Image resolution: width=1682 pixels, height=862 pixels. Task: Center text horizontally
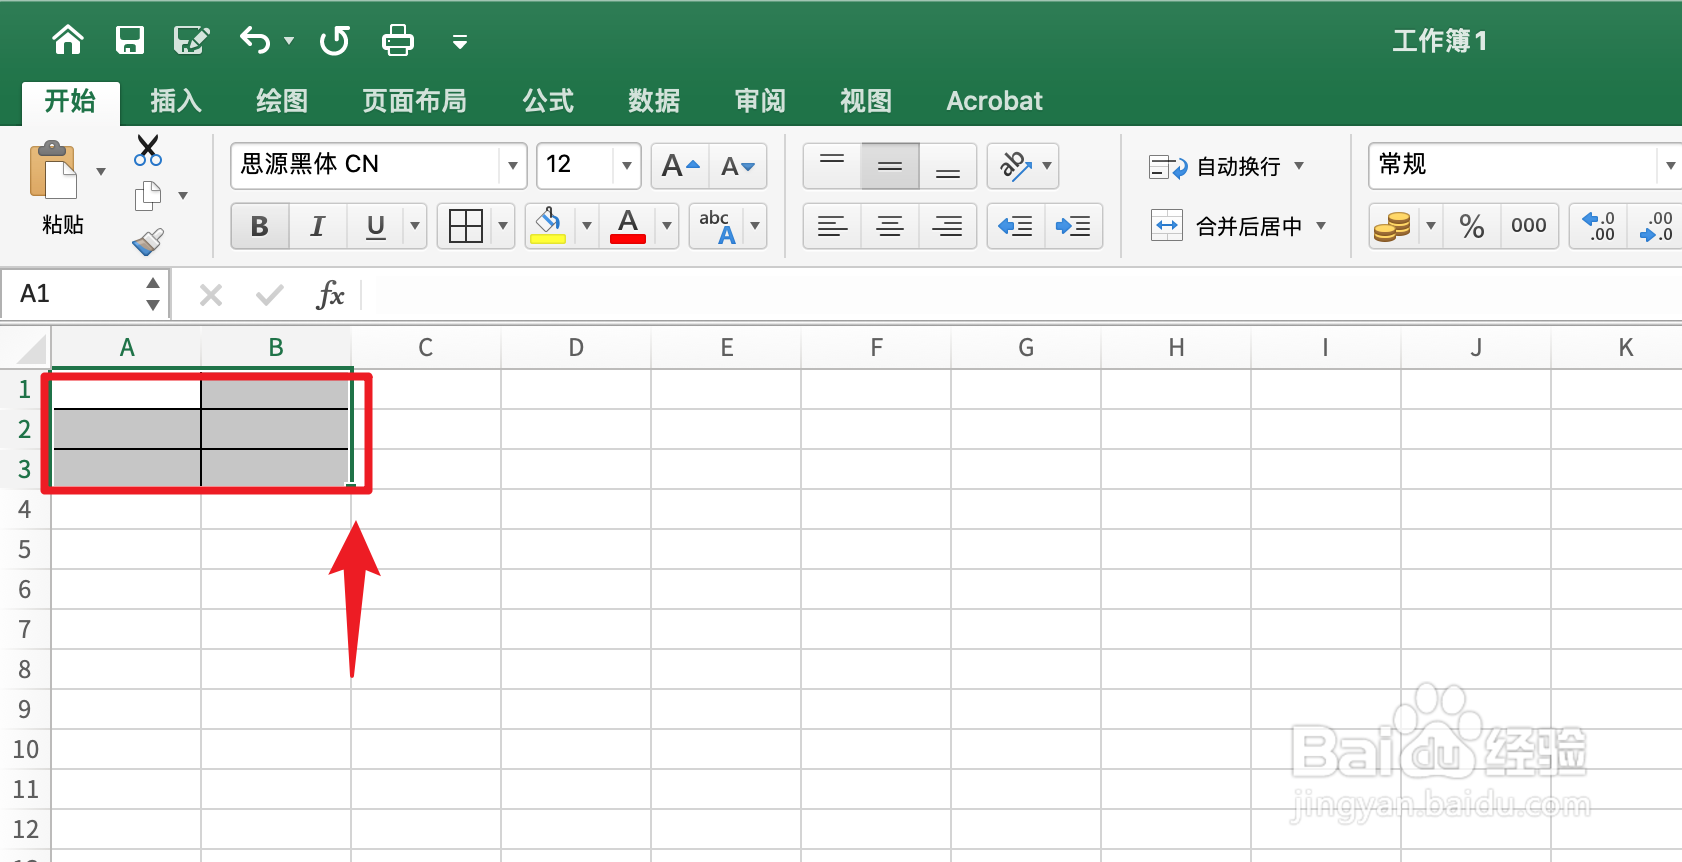point(890,226)
